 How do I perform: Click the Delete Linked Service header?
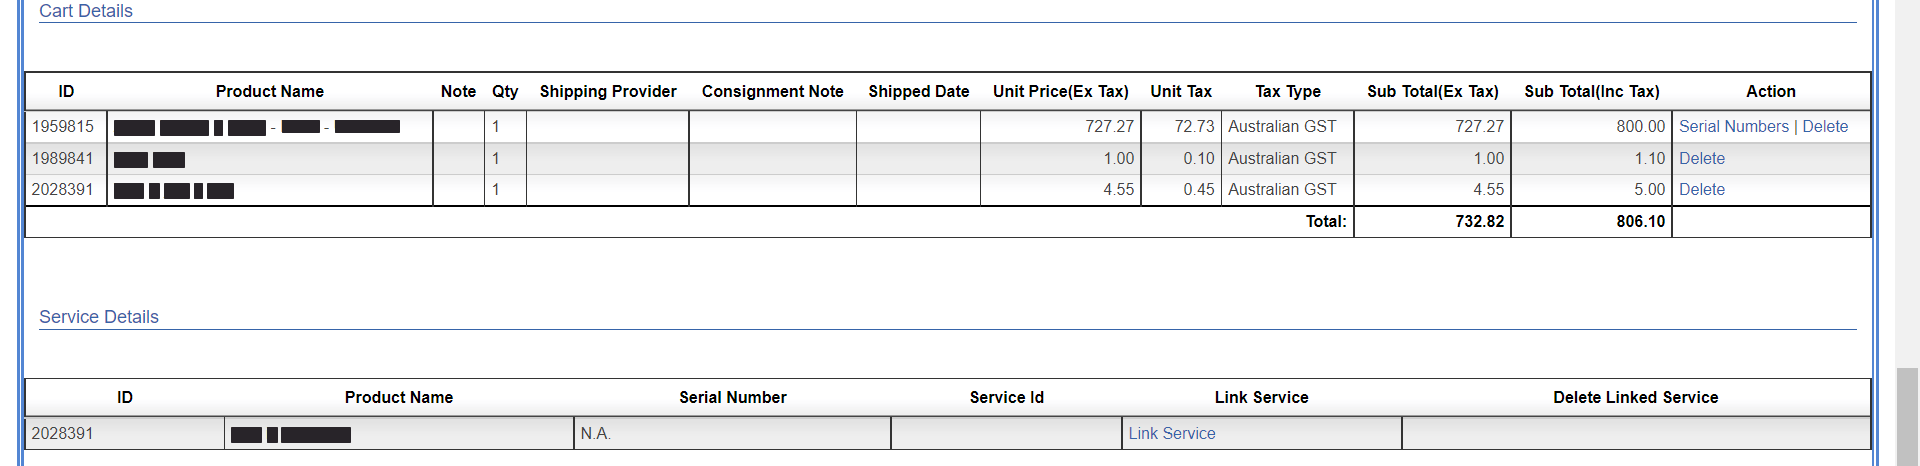click(x=1635, y=398)
